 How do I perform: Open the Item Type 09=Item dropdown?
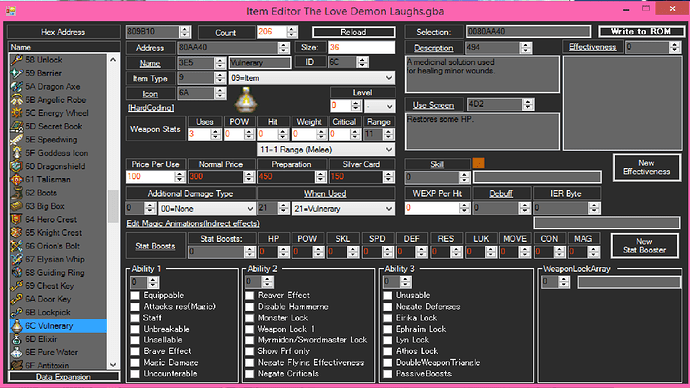pyautogui.click(x=312, y=78)
